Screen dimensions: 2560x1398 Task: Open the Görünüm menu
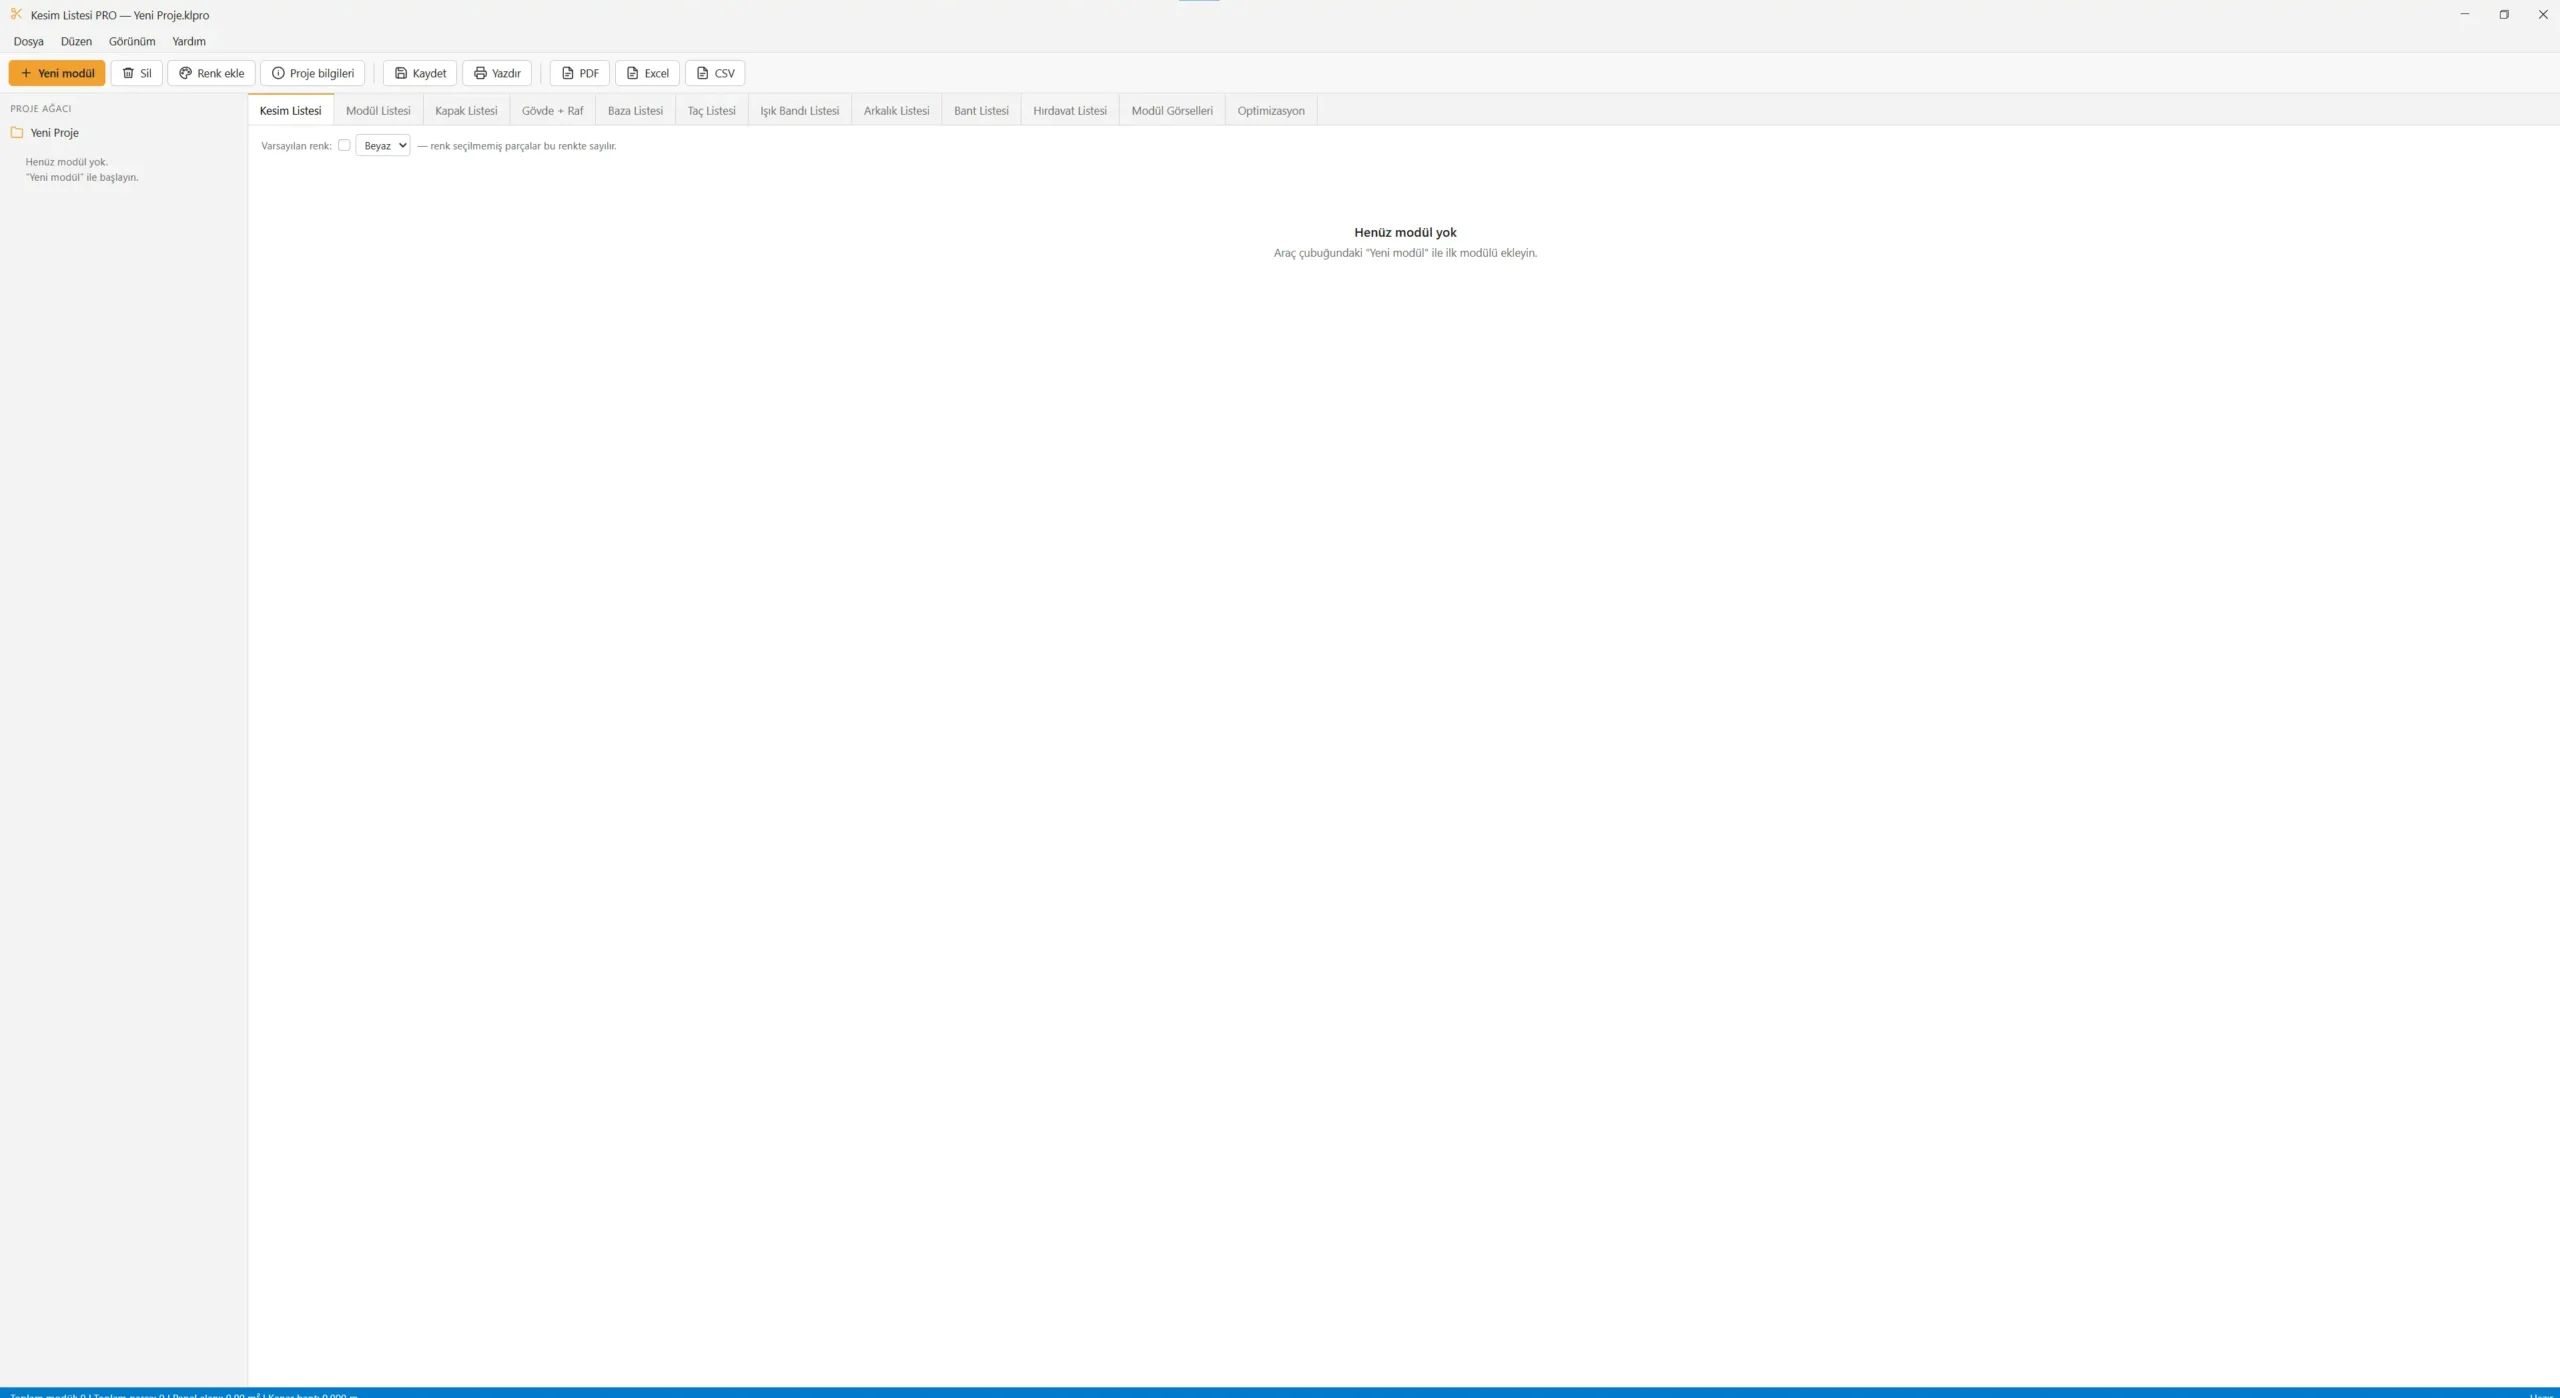pyautogui.click(x=132, y=41)
